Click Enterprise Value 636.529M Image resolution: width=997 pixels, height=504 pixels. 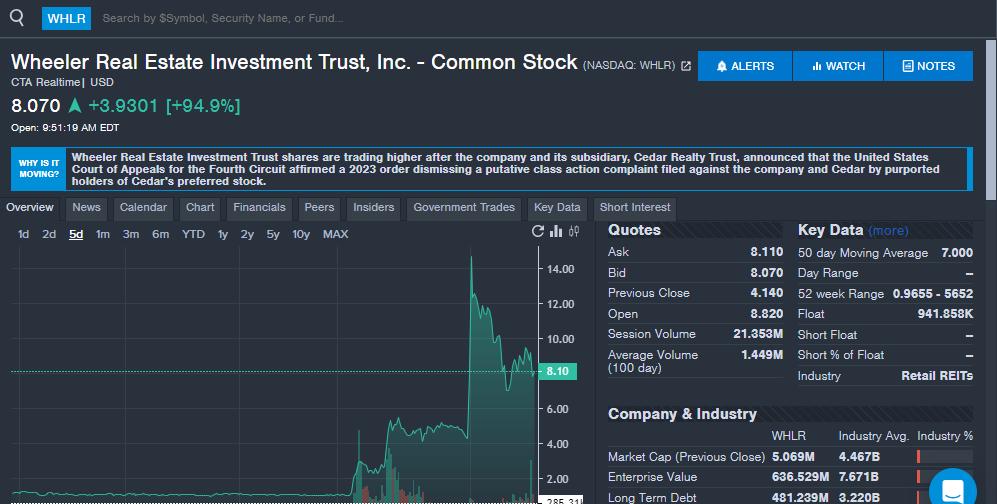click(800, 477)
